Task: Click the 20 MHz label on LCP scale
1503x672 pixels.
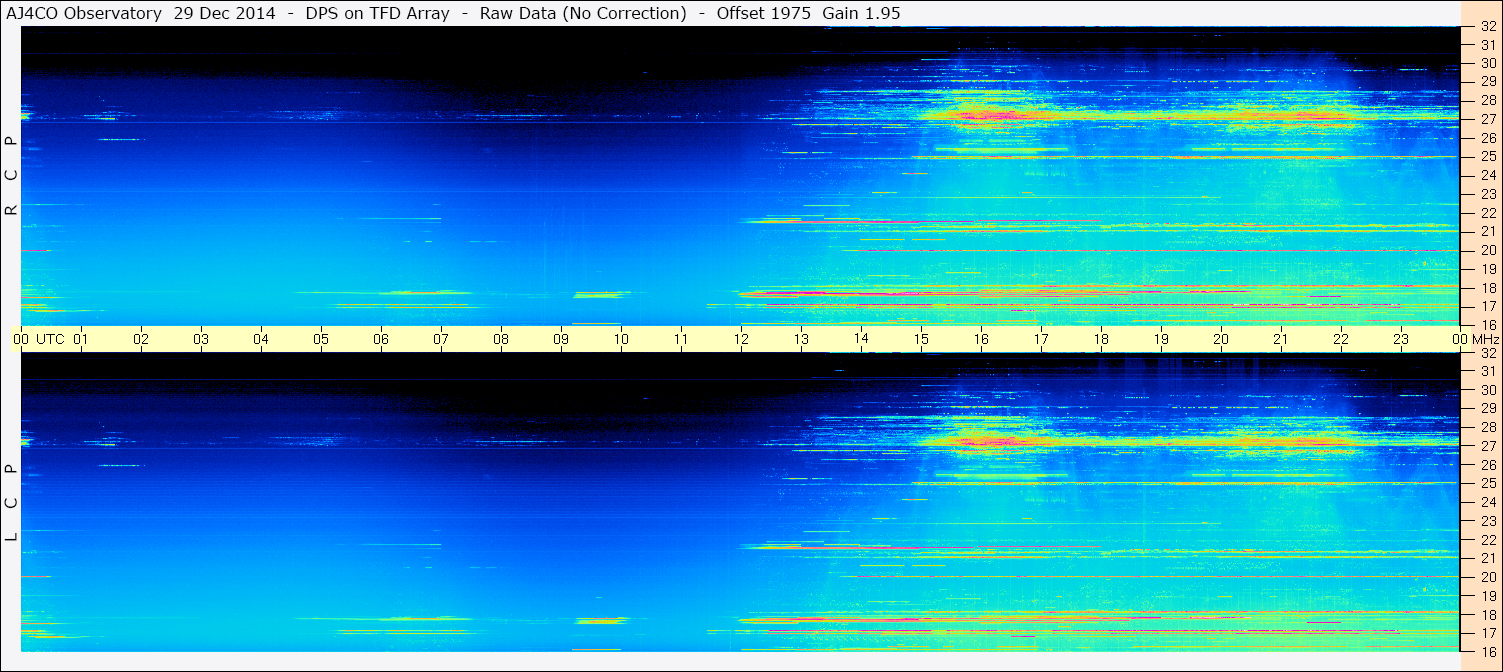Action: [x=1487, y=577]
